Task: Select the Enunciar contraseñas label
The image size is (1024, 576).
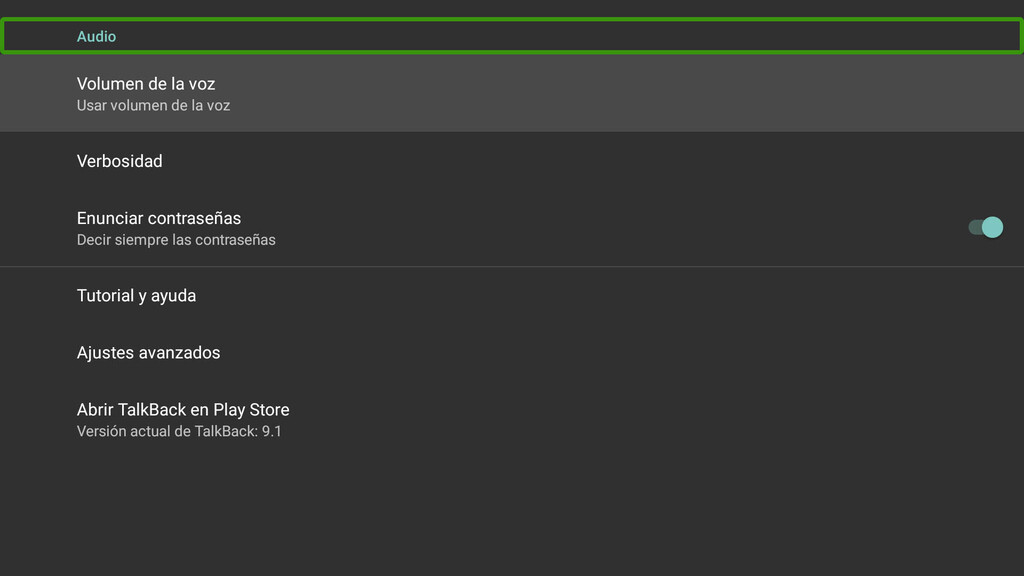Action: tap(159, 218)
